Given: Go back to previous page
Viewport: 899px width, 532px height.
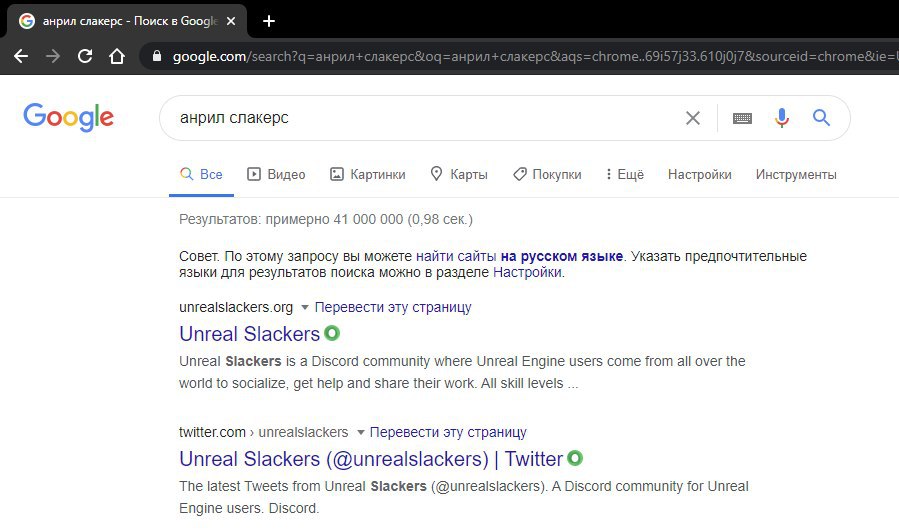Looking at the screenshot, I should 21,56.
